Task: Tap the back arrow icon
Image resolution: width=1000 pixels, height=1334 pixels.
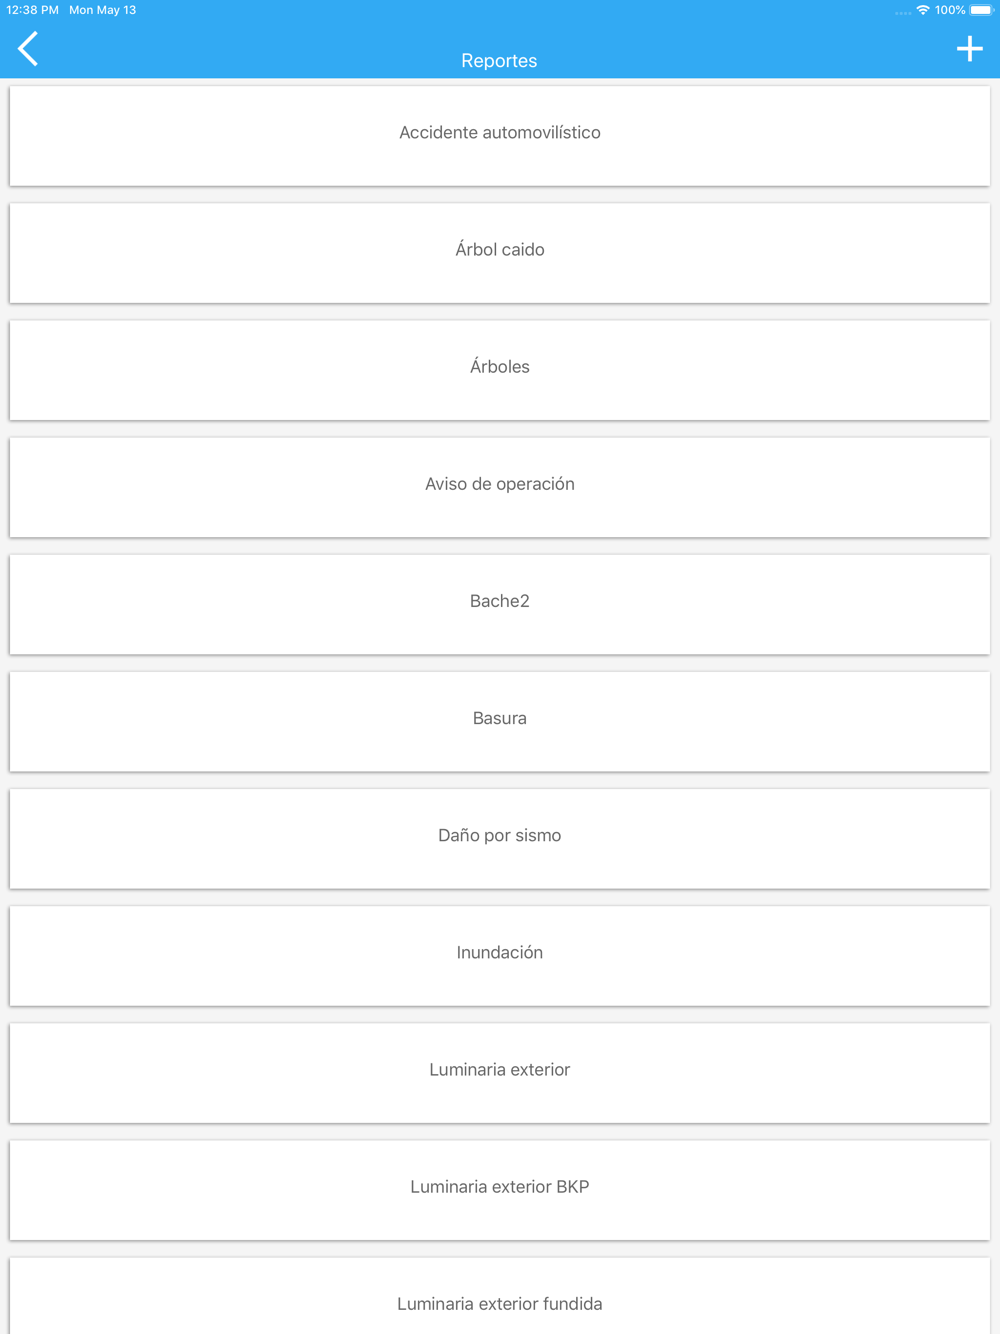Action: [x=28, y=48]
